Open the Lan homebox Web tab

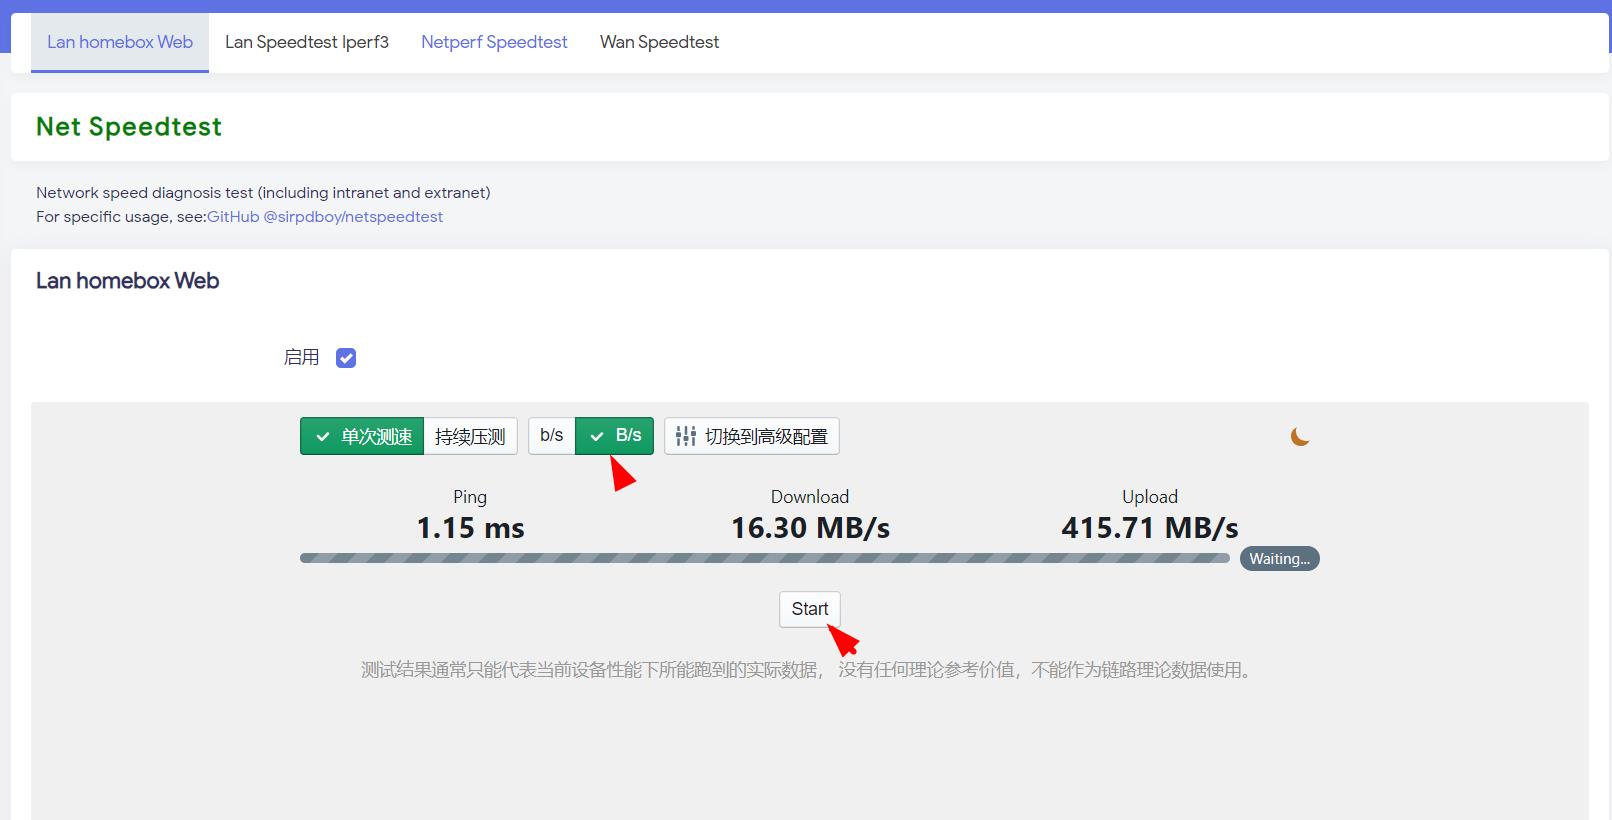(x=120, y=42)
